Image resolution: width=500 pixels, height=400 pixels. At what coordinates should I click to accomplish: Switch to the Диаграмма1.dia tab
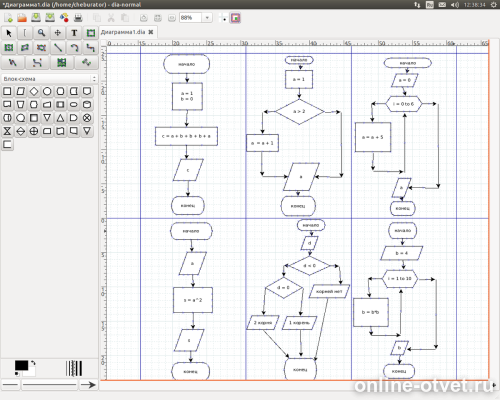[x=123, y=32]
